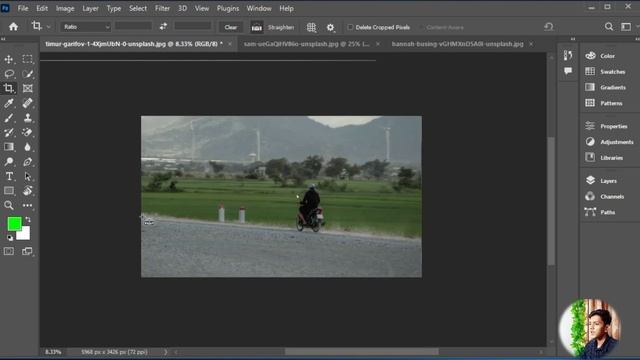Image resolution: width=640 pixels, height=360 pixels.
Task: Select the Path Selection tool
Action: pos(27,176)
